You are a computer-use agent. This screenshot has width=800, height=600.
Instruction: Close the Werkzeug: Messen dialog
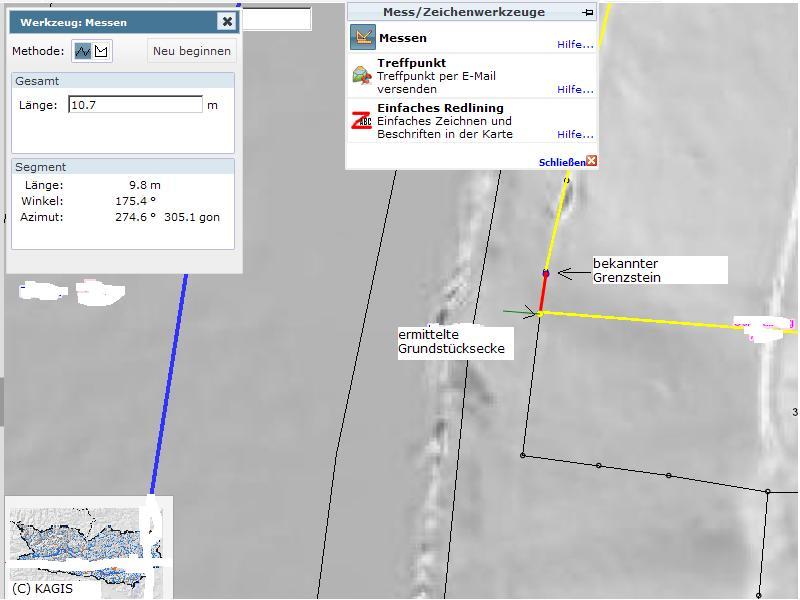click(227, 21)
